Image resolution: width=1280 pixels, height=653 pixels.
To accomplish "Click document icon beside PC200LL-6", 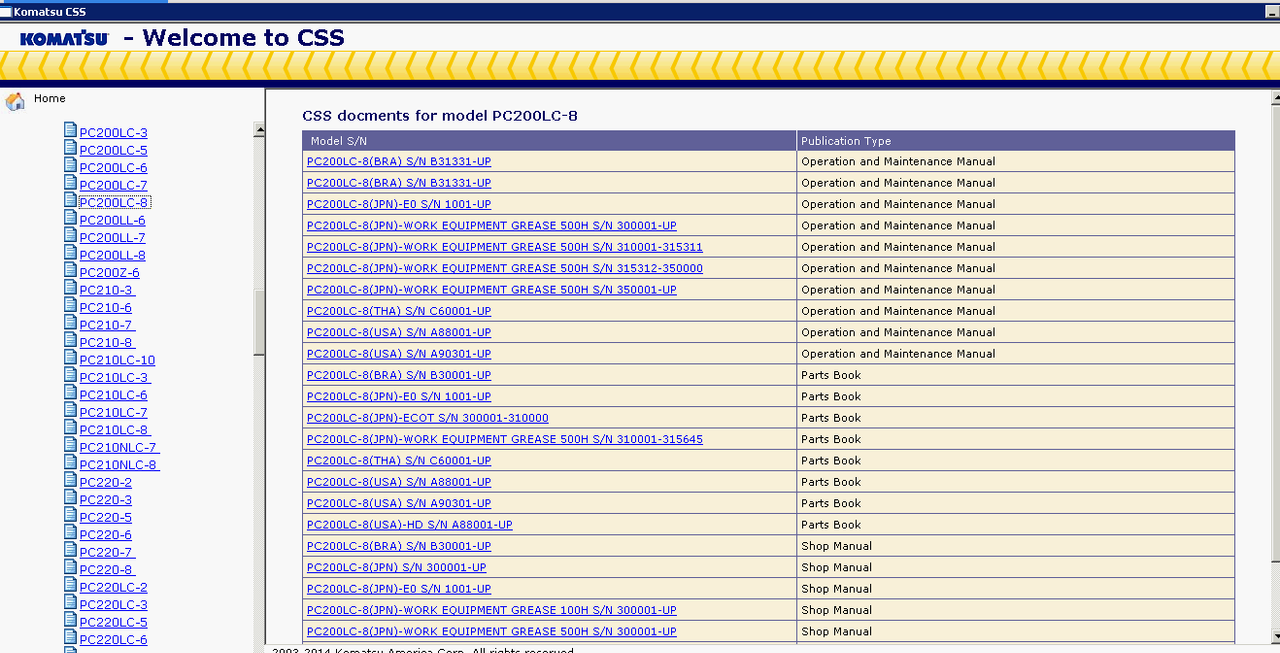I will [x=70, y=218].
